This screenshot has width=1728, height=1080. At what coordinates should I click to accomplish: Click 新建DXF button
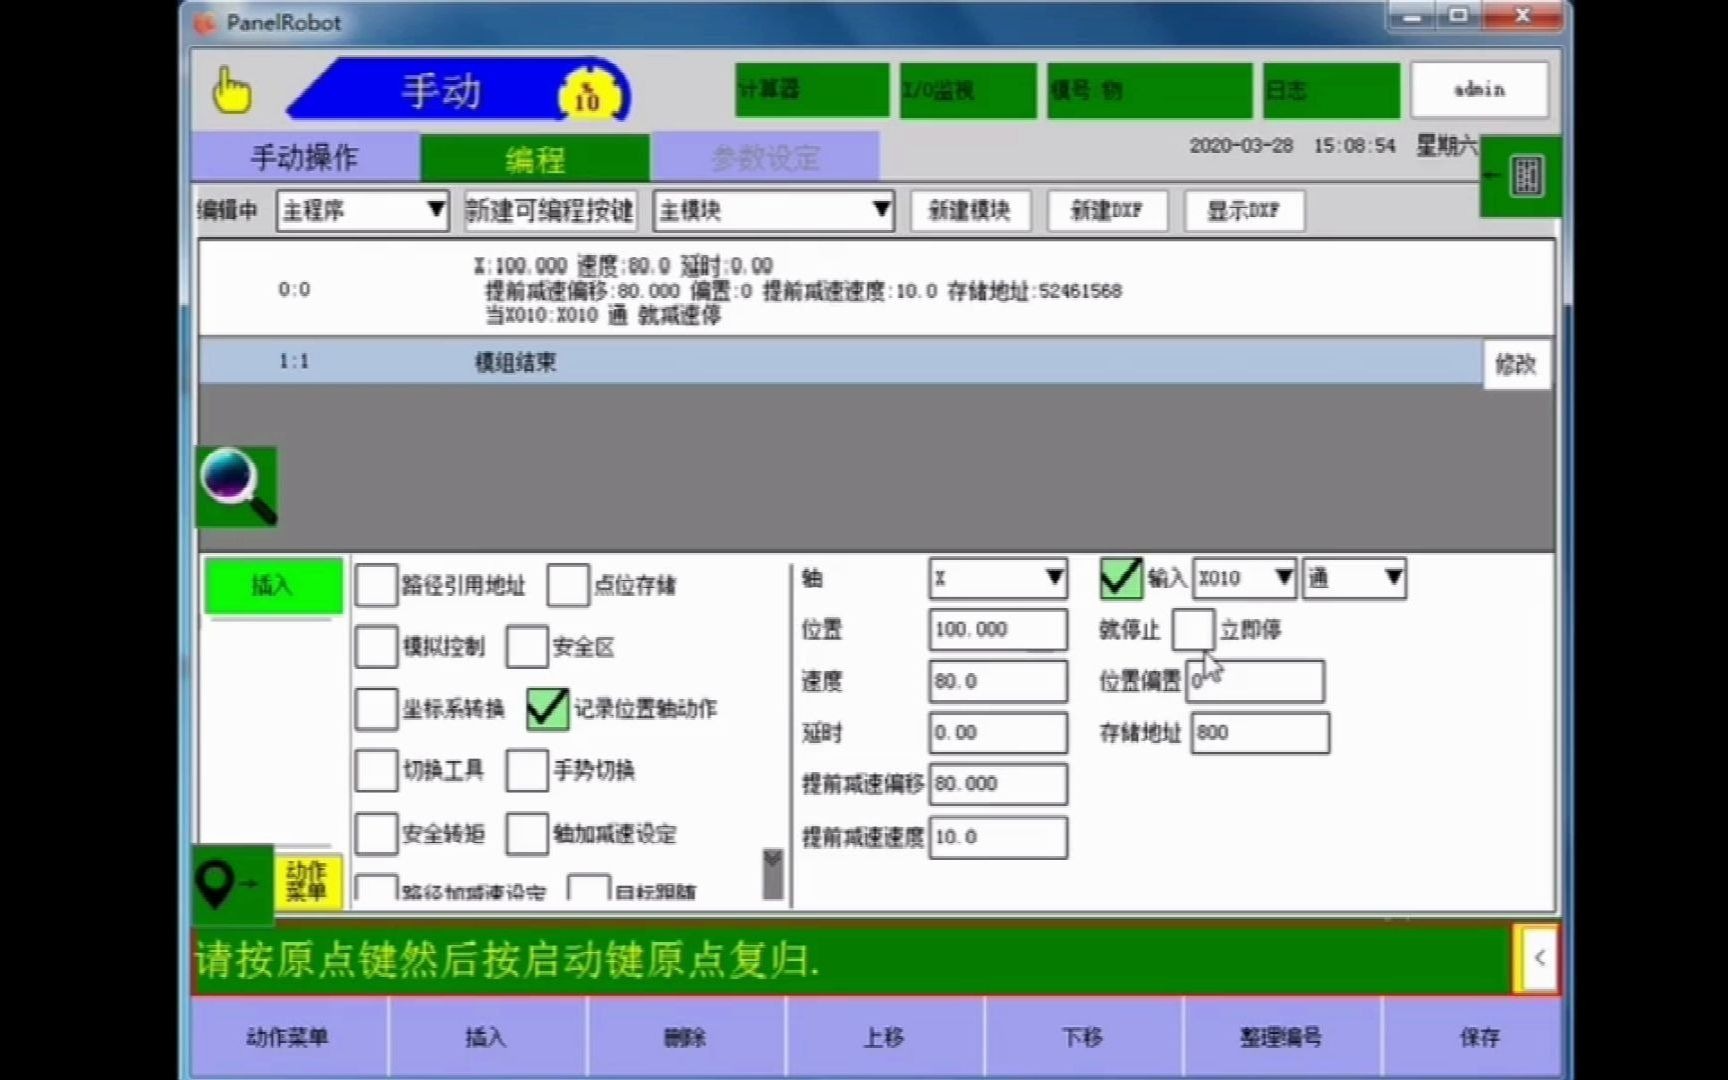coord(1107,210)
